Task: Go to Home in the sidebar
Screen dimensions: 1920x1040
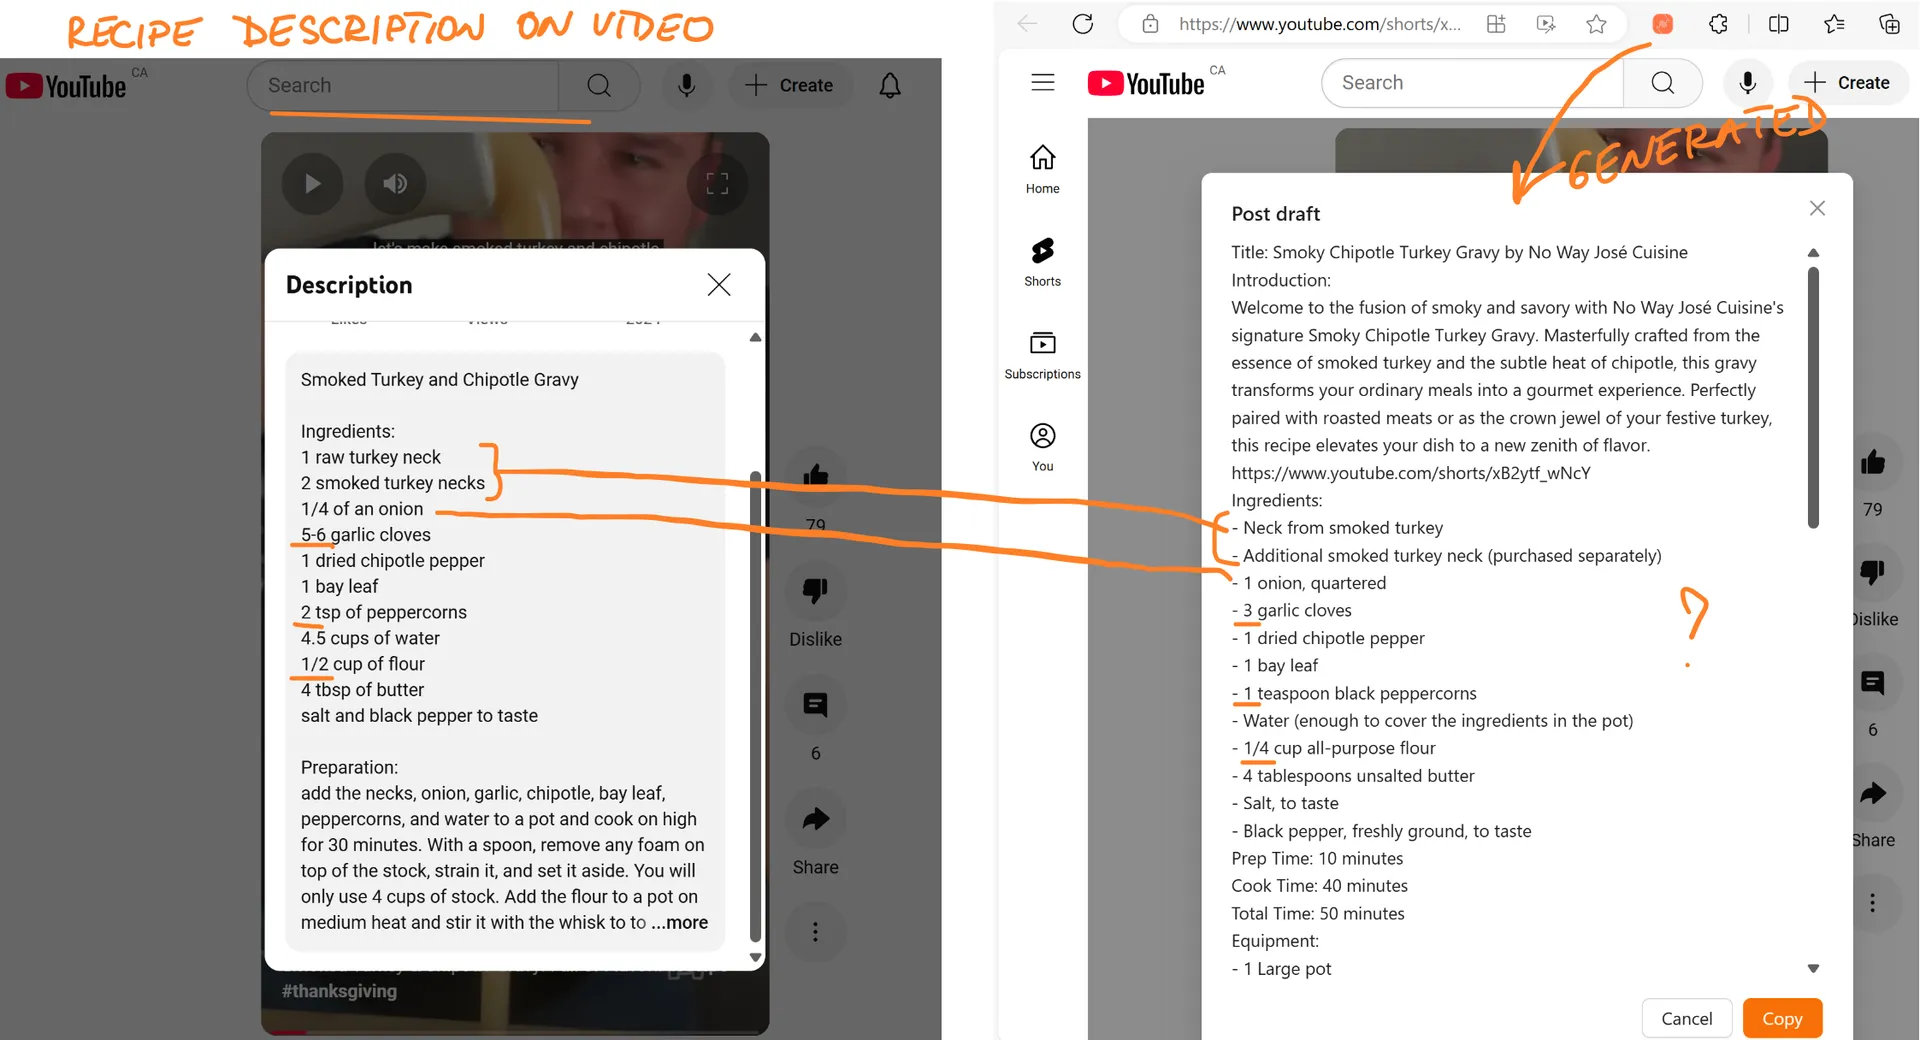Action: coord(1043,168)
